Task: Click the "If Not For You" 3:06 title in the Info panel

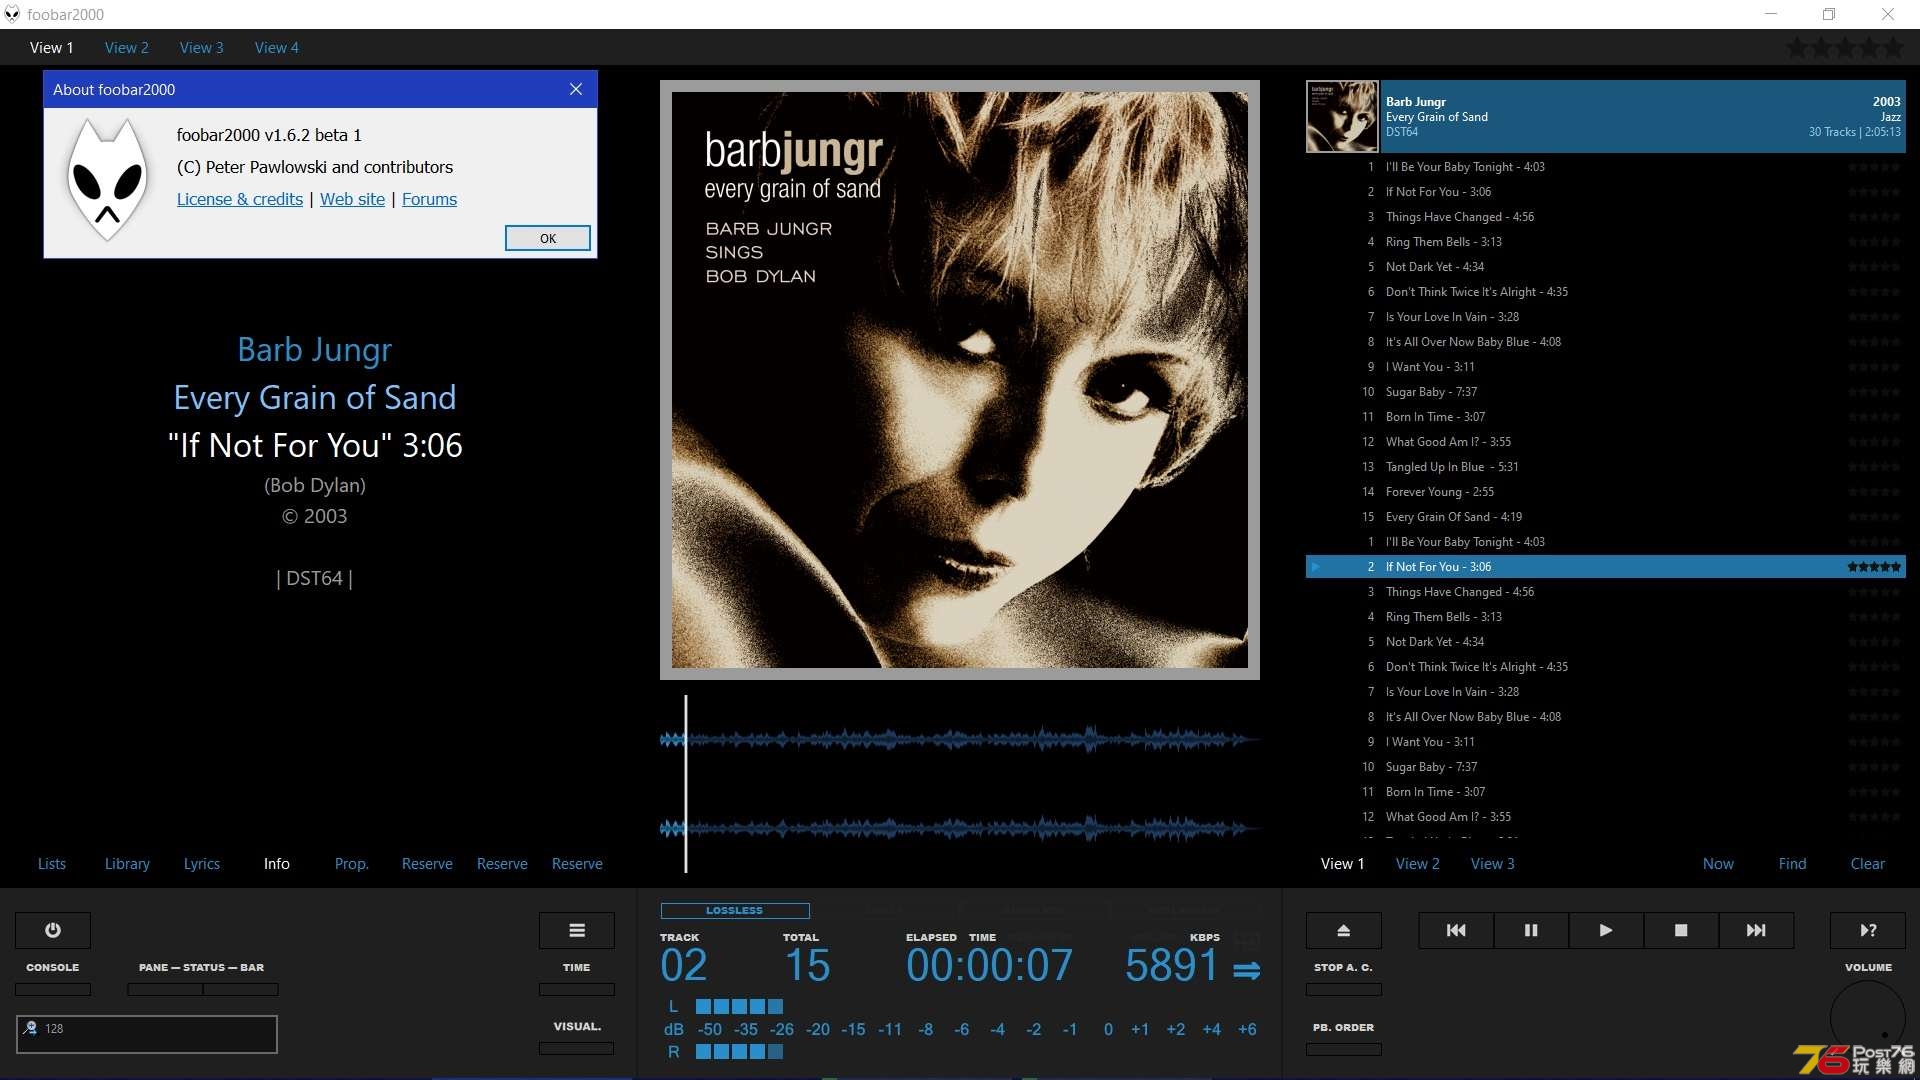Action: pos(315,445)
